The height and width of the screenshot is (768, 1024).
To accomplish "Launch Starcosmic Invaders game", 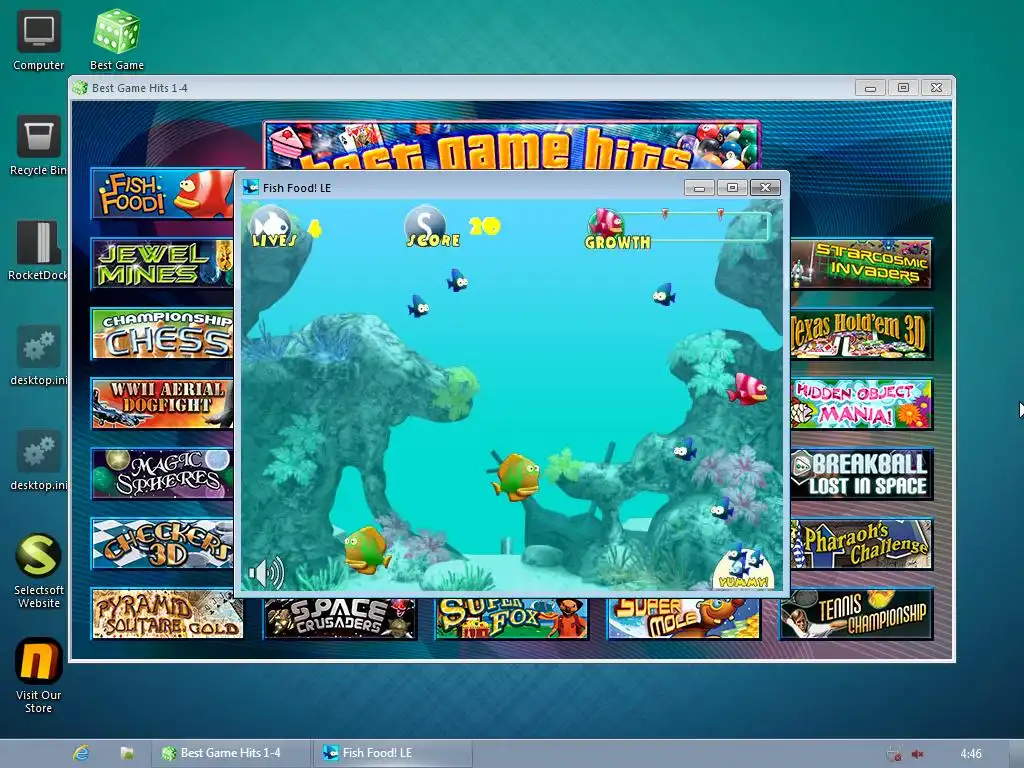I will pyautogui.click(x=861, y=264).
